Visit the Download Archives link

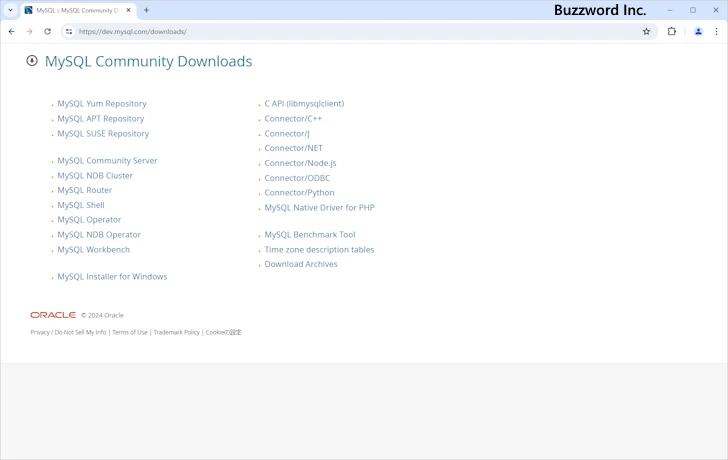(x=300, y=264)
